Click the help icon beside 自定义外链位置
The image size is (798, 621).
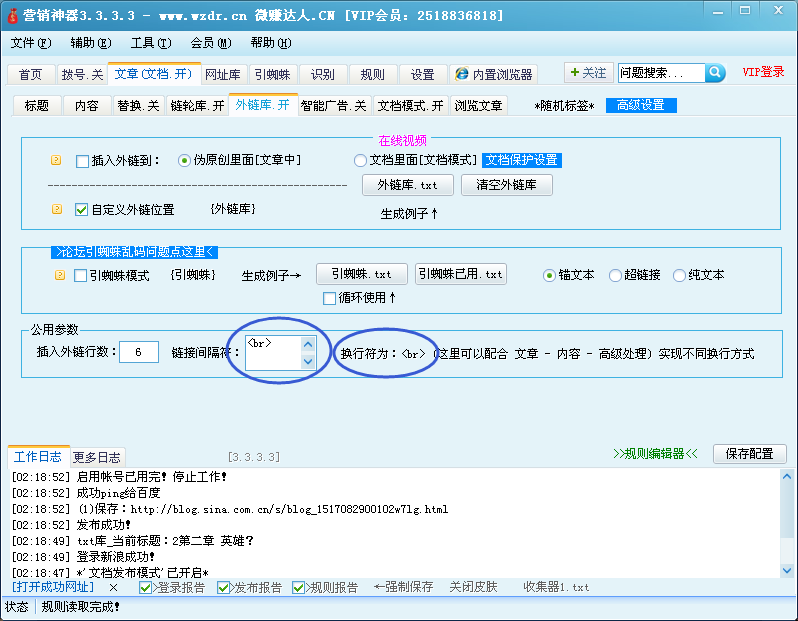point(57,209)
